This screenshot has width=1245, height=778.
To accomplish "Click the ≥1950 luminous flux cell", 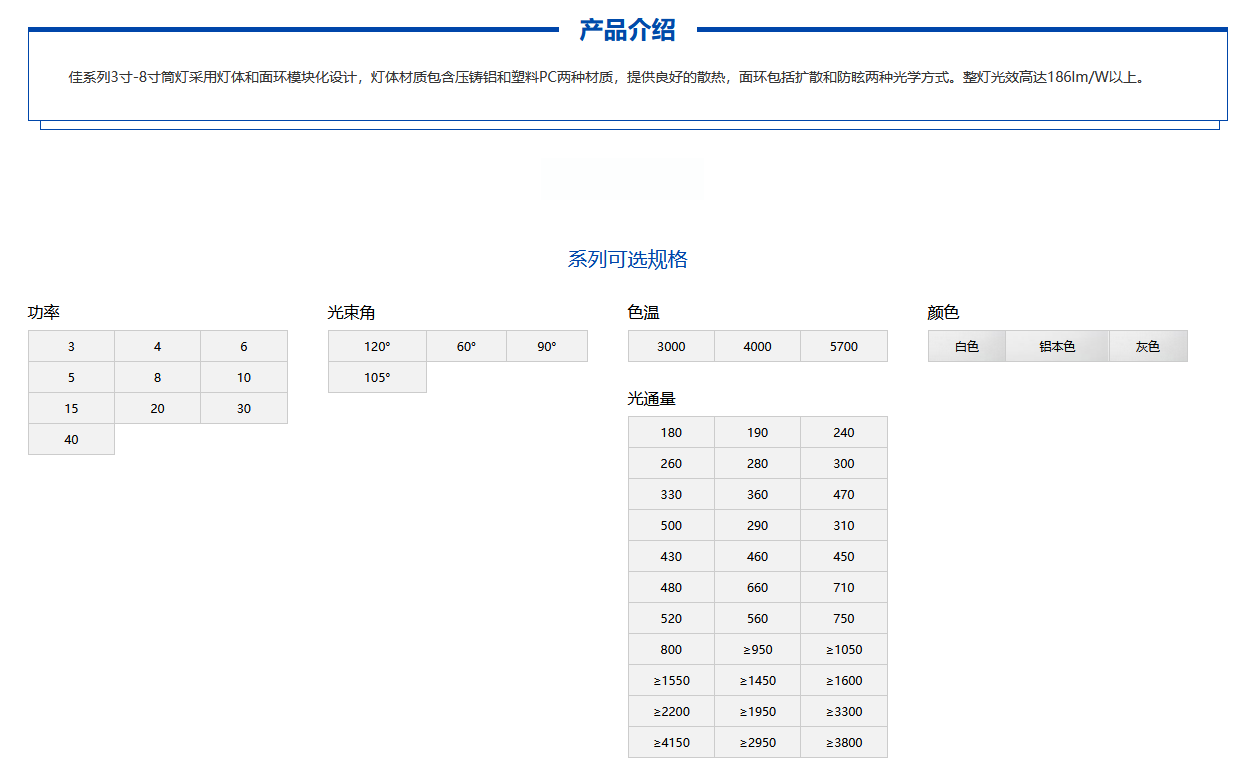I will coord(758,711).
